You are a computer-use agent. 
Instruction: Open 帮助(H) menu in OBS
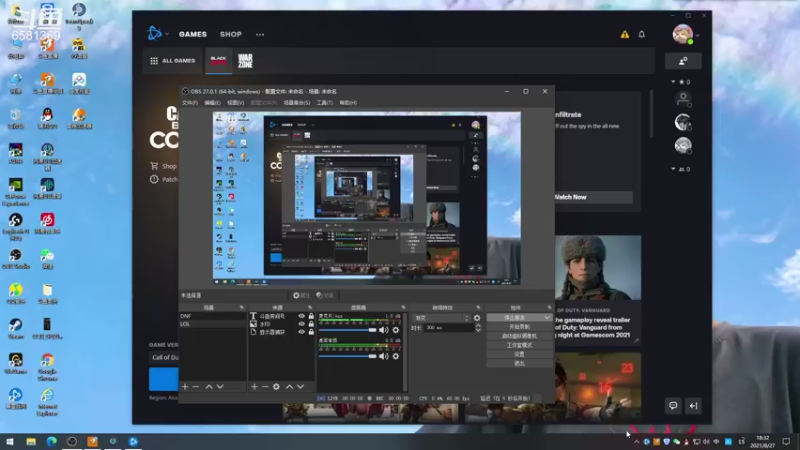(x=348, y=103)
